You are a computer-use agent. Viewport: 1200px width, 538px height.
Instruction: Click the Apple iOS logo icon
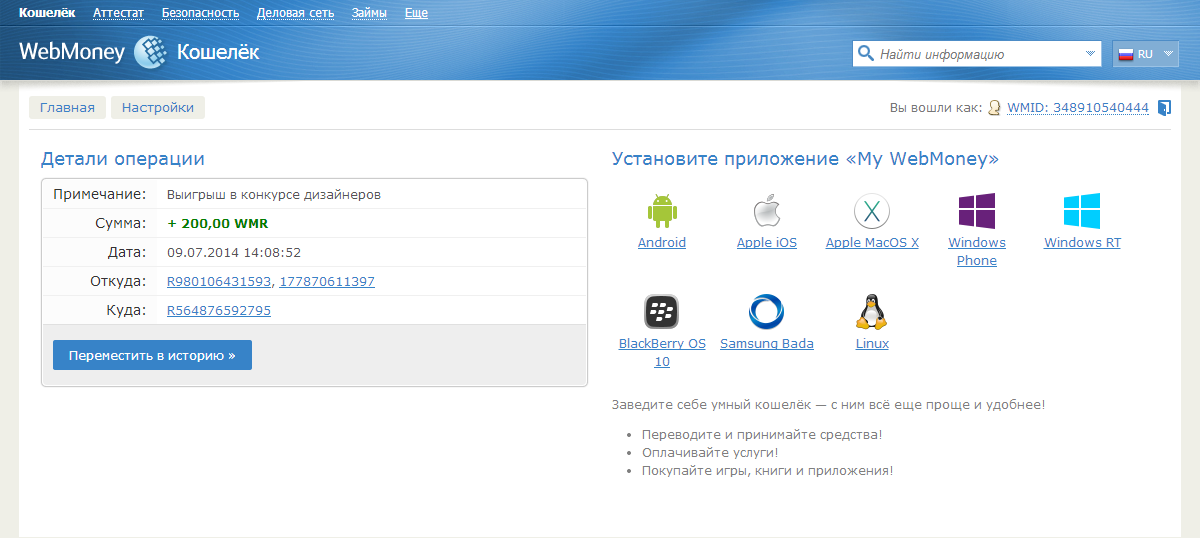click(766, 212)
